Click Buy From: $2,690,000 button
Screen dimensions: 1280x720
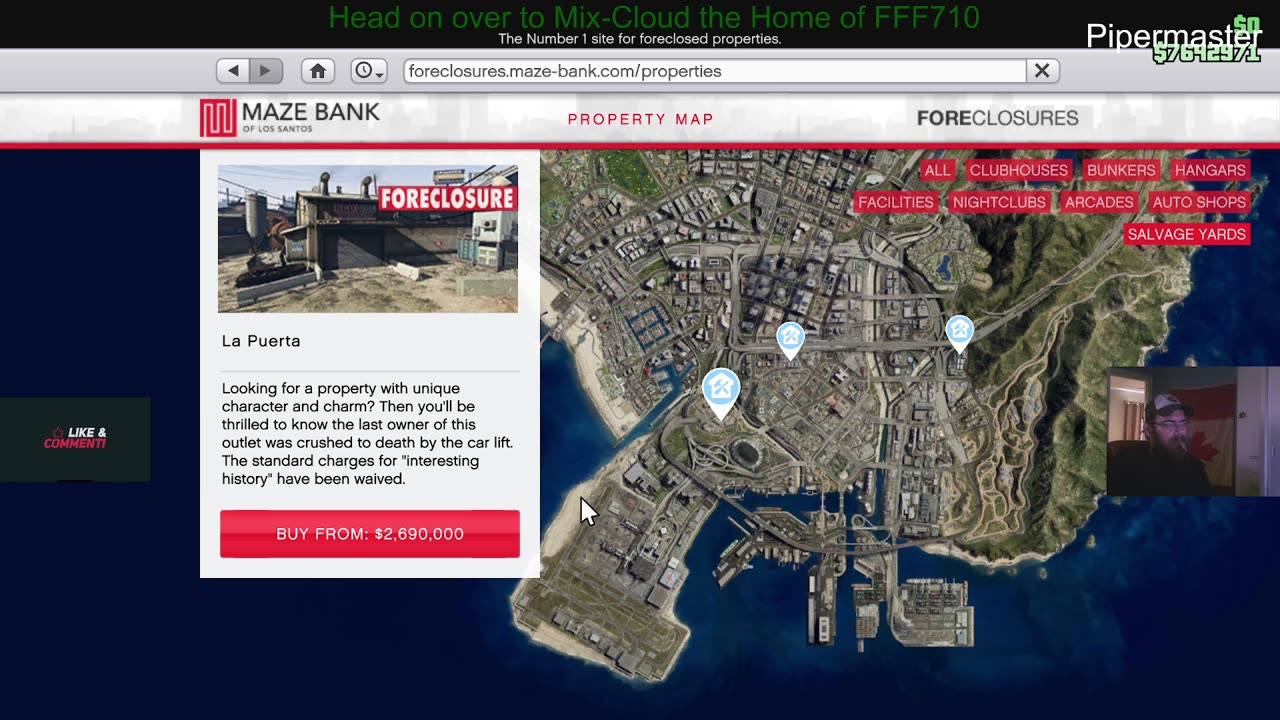370,534
